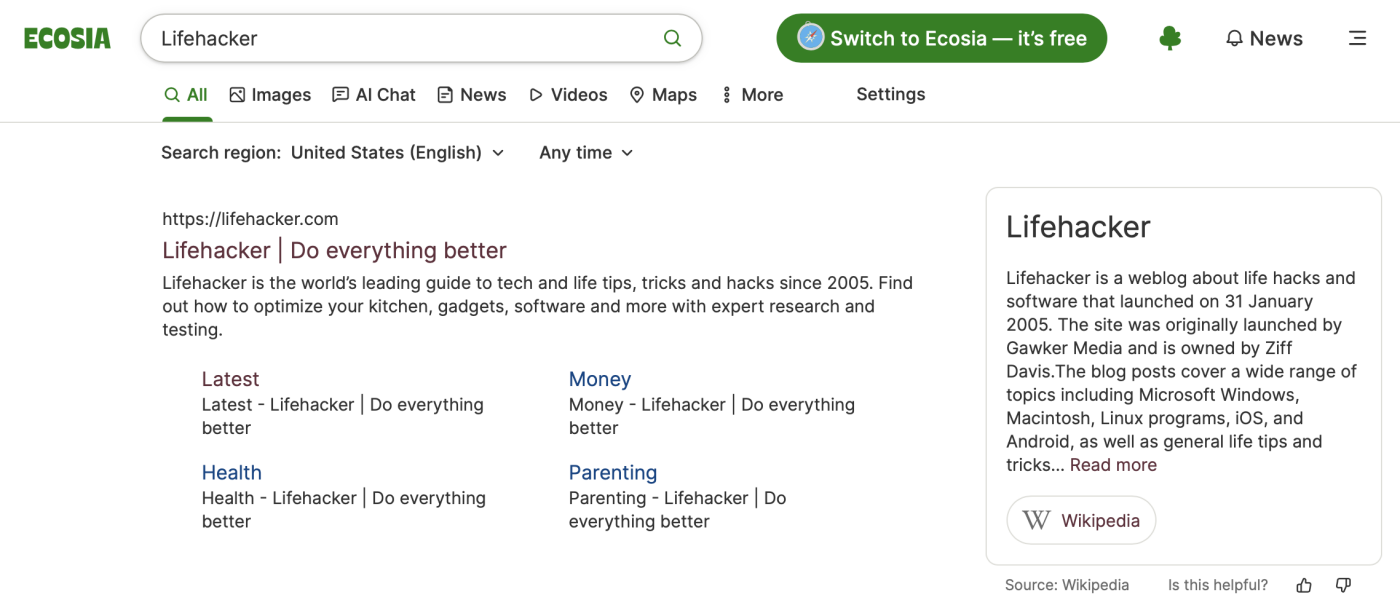The image size is (1400, 600).
Task: Click the thumbs down feedback icon
Action: pos(1343,585)
